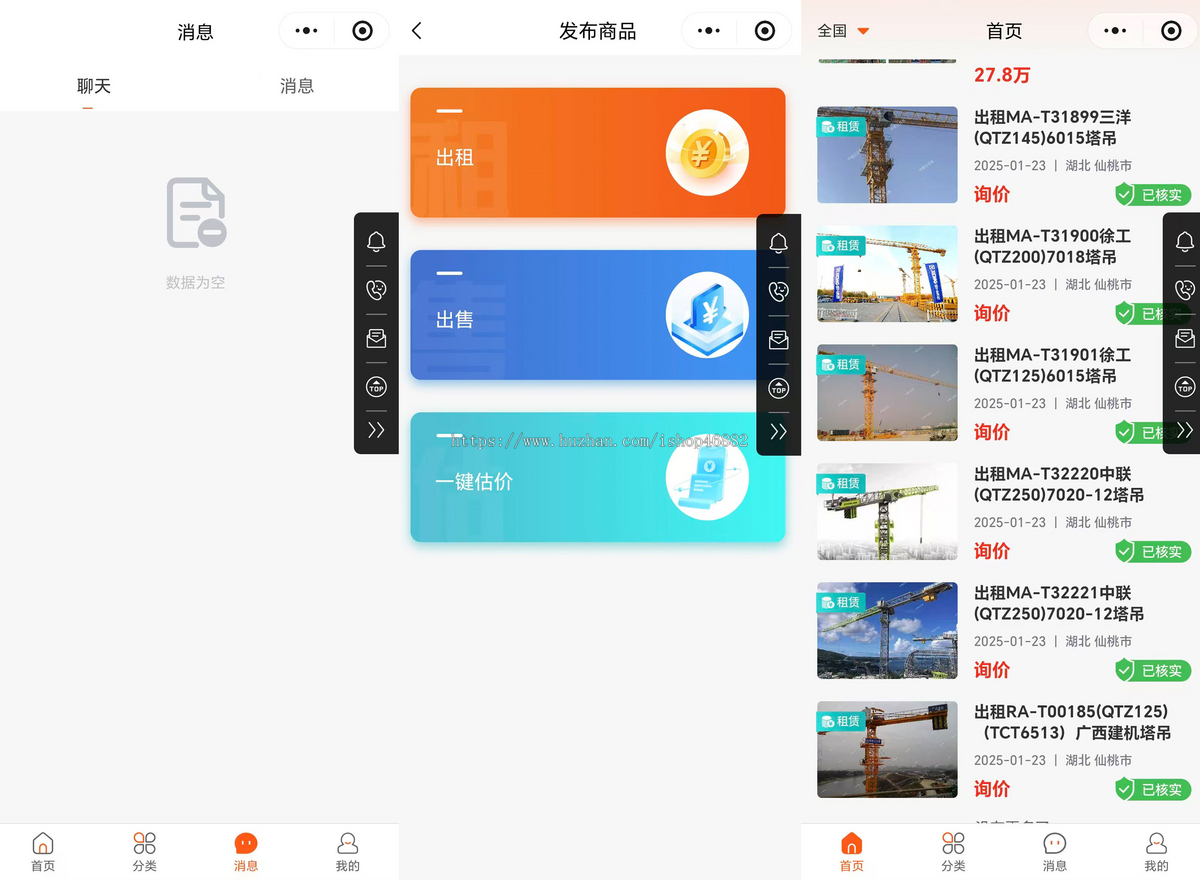Tap the receipt icon on 一键估价
Image resolution: width=1200 pixels, height=880 pixels.
tap(707, 477)
